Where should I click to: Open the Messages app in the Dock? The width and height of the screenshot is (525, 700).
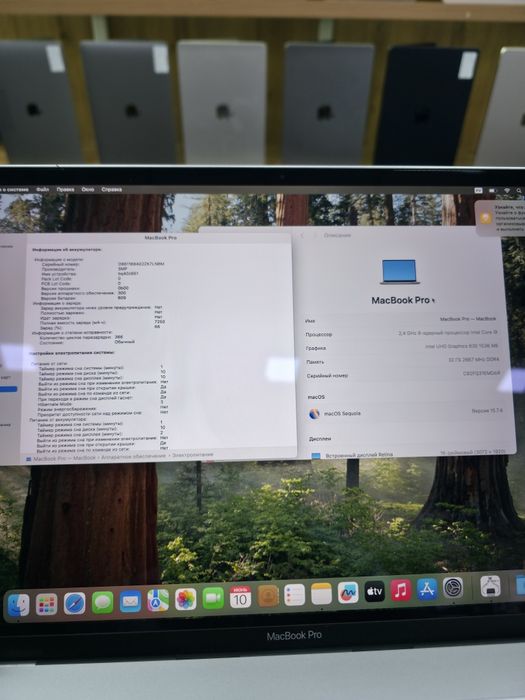click(x=103, y=603)
